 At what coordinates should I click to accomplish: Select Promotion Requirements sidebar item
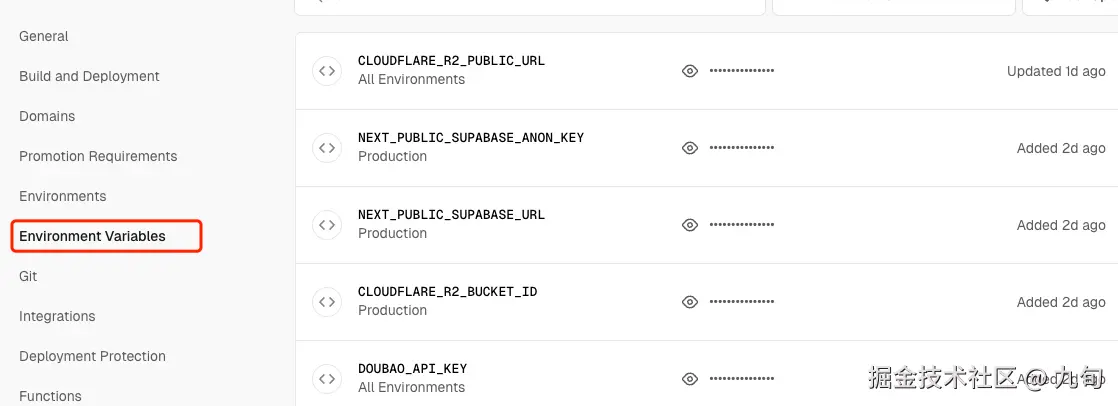98,156
